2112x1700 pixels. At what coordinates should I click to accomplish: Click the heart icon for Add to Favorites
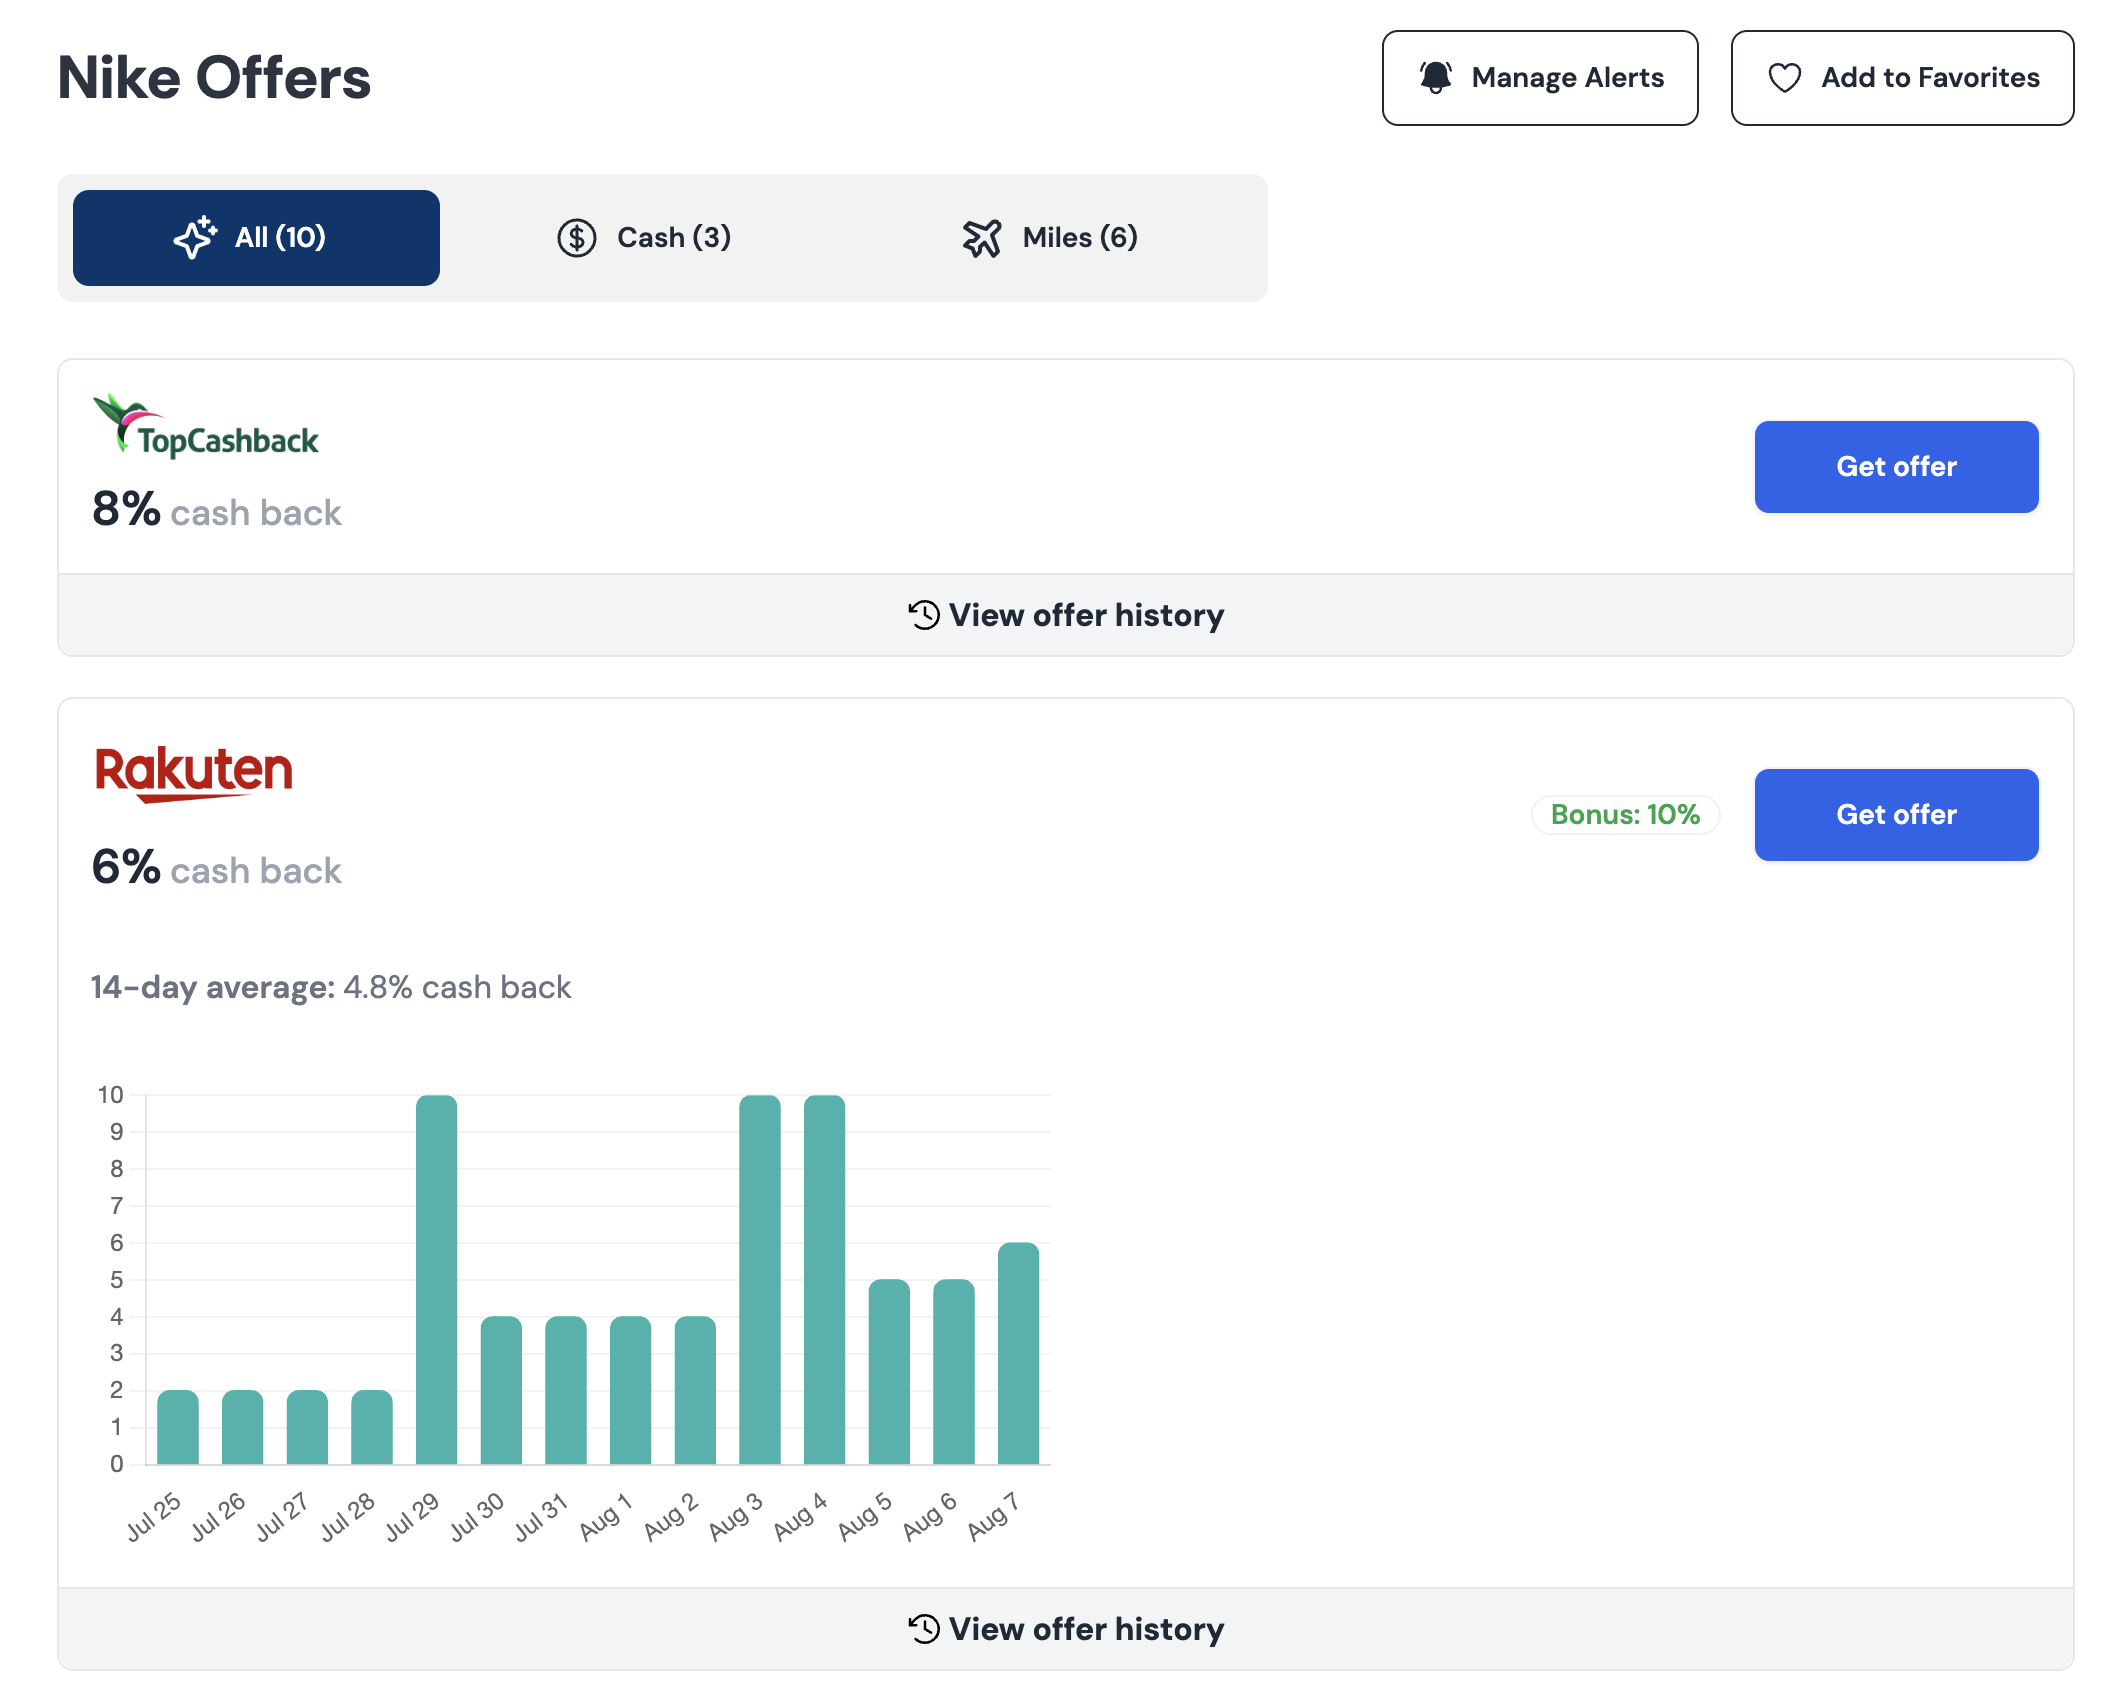point(1788,78)
